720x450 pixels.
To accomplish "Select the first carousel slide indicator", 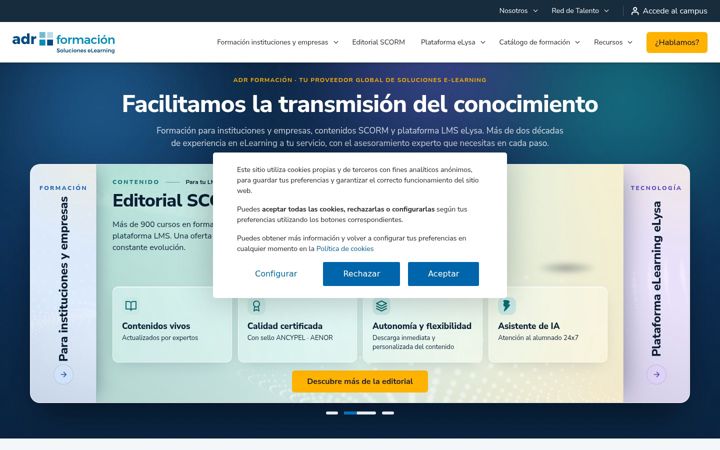I will click(x=332, y=413).
